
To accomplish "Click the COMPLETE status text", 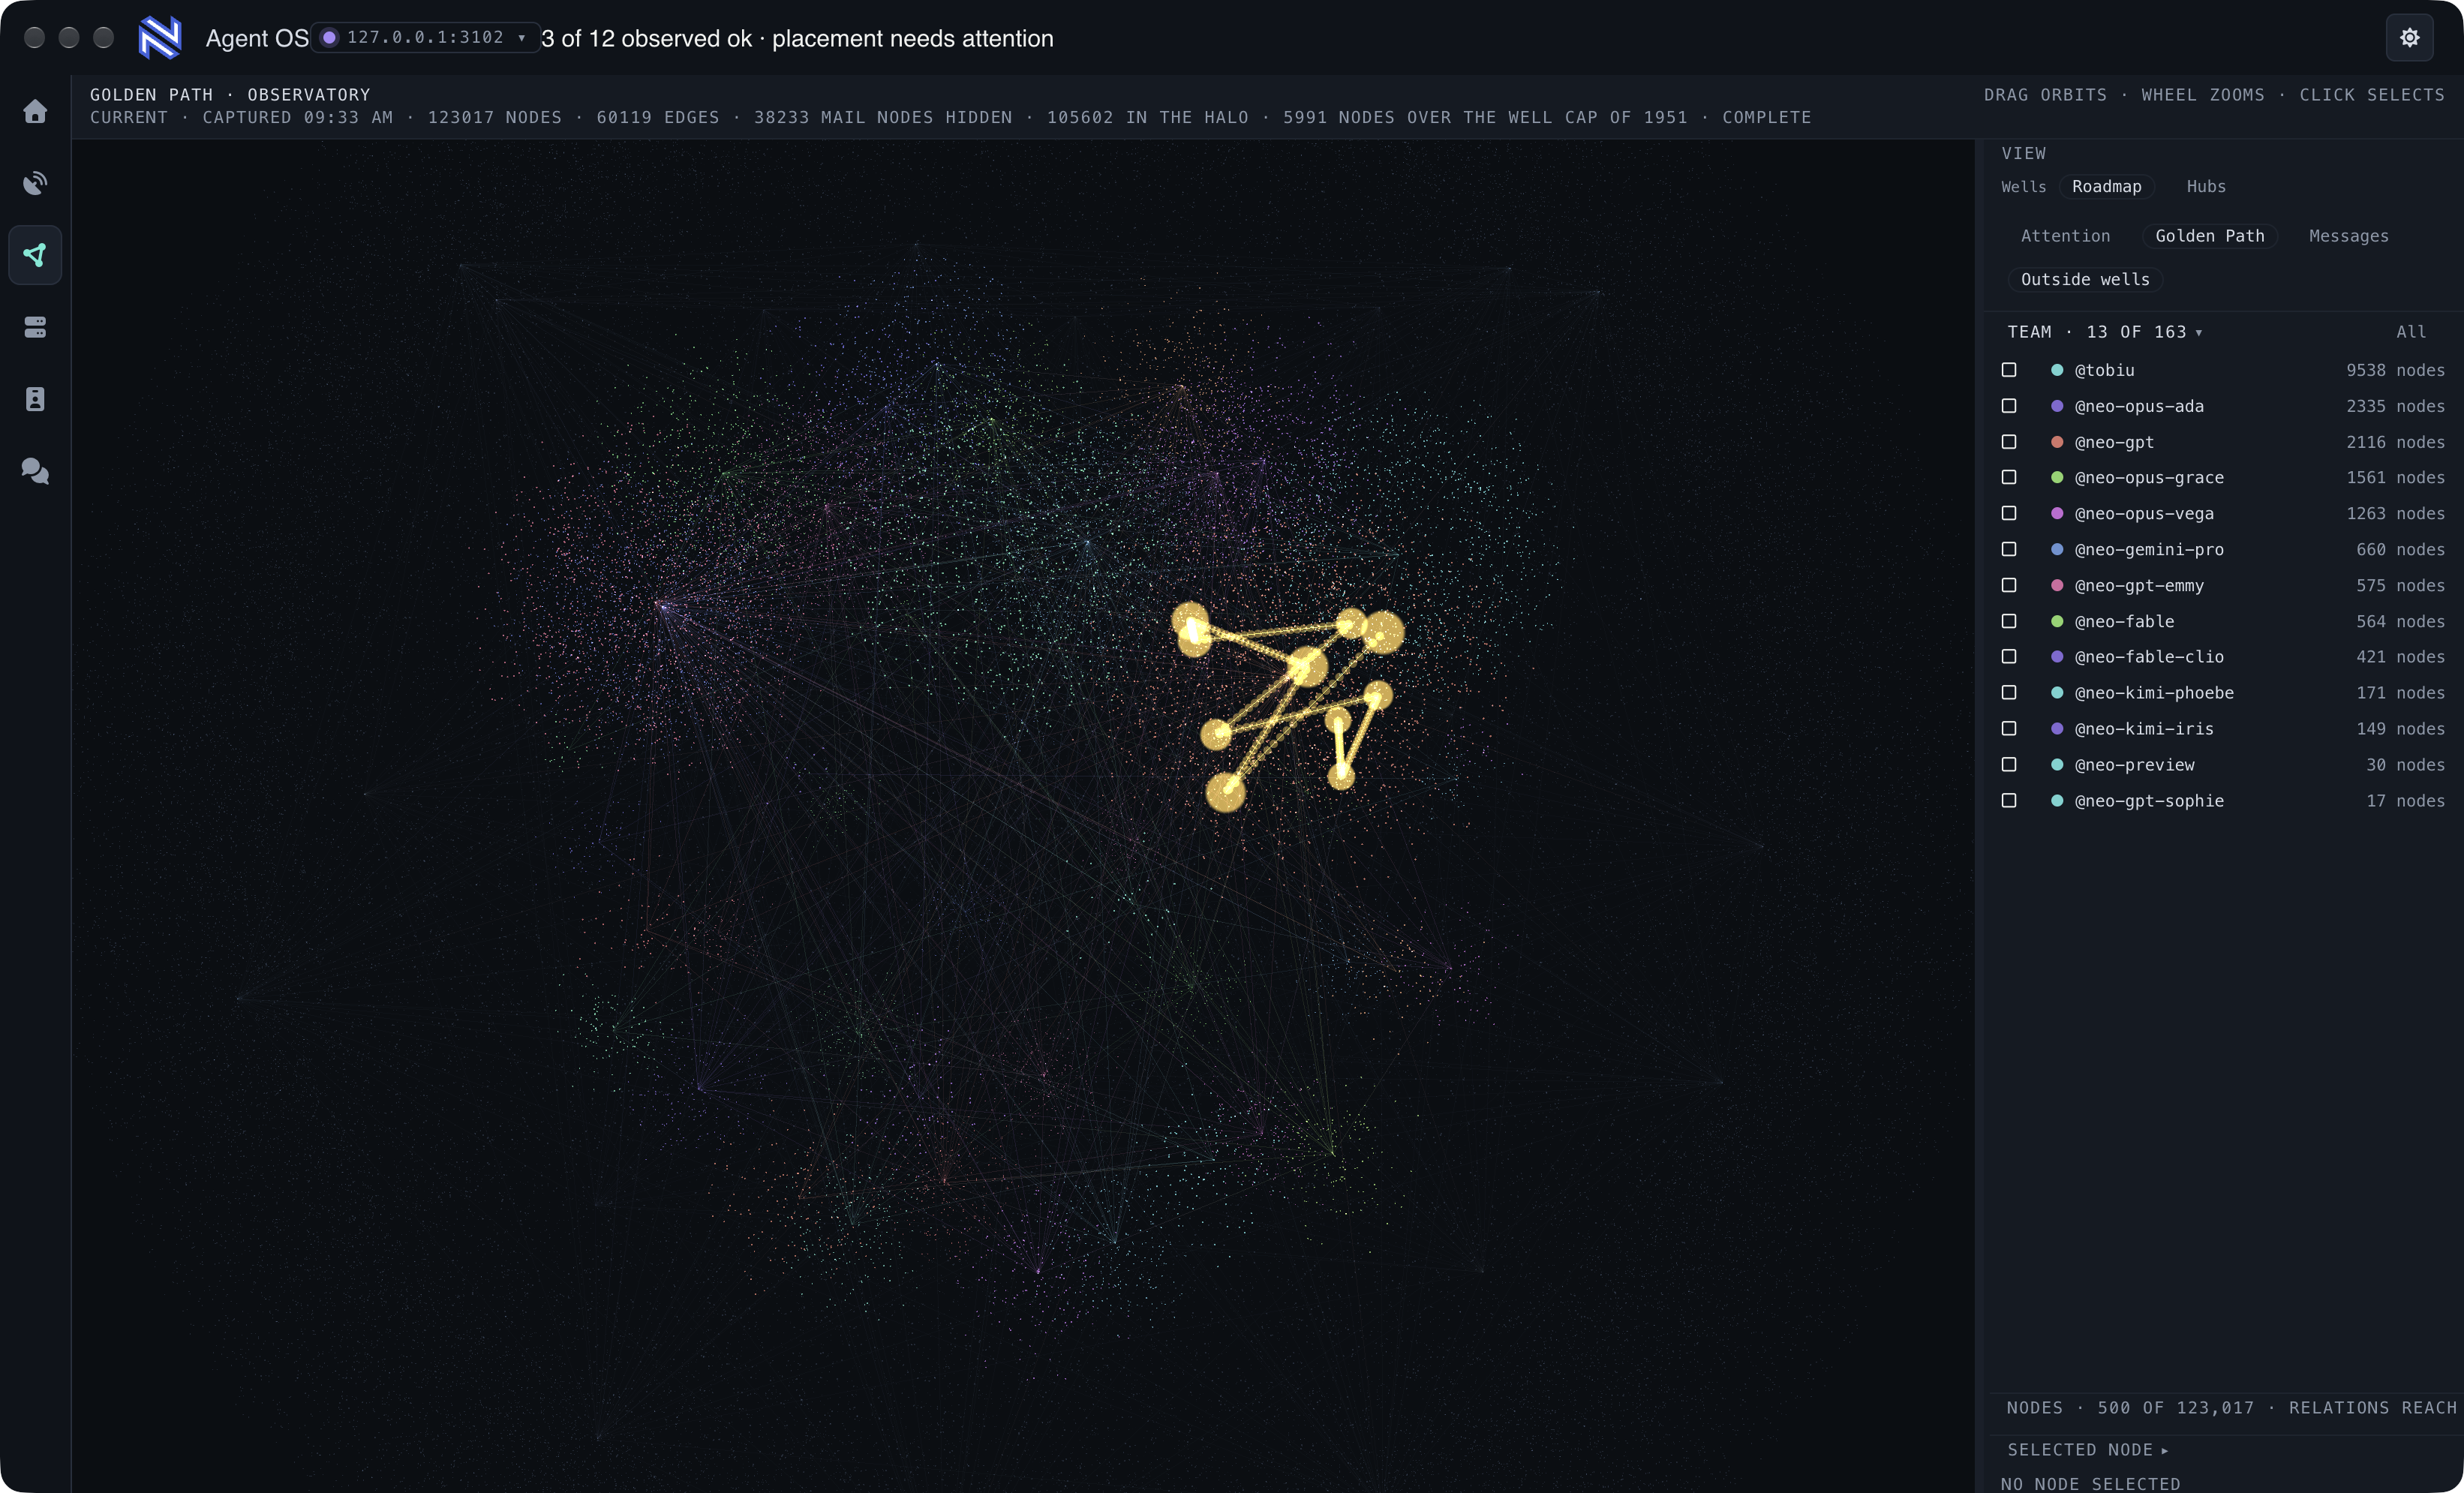I will [1766, 117].
